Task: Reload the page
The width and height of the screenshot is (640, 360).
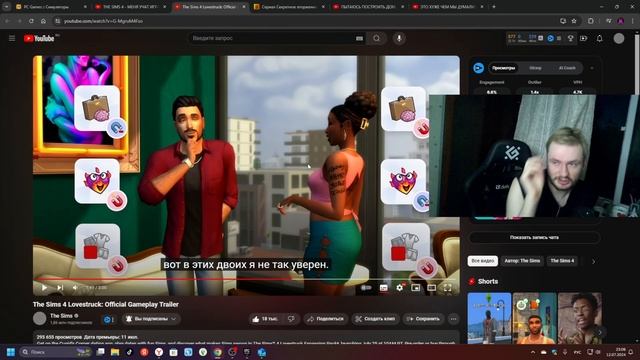Action: (x=31, y=21)
